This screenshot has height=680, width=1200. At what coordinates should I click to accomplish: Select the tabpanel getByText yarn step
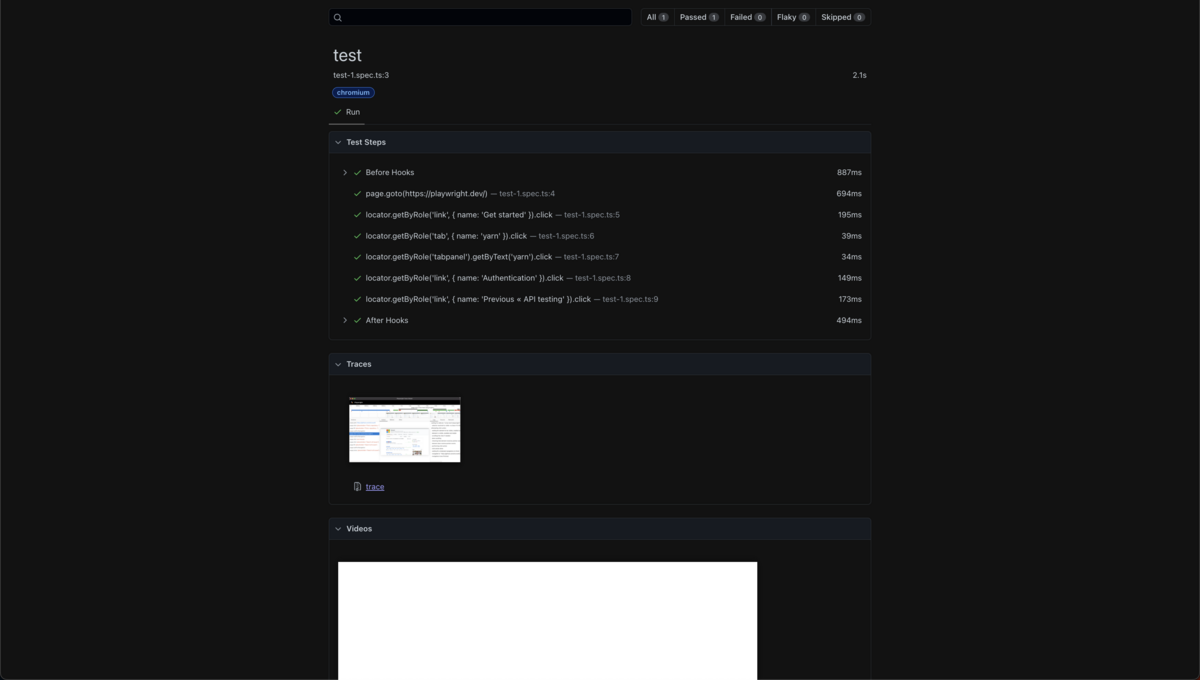600,257
